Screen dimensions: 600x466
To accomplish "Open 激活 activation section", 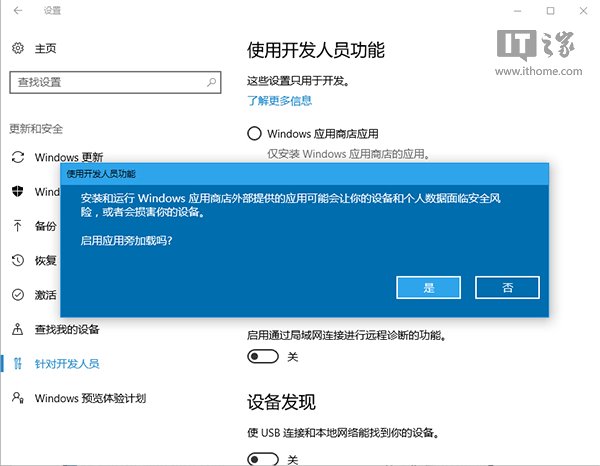I will 45,295.
